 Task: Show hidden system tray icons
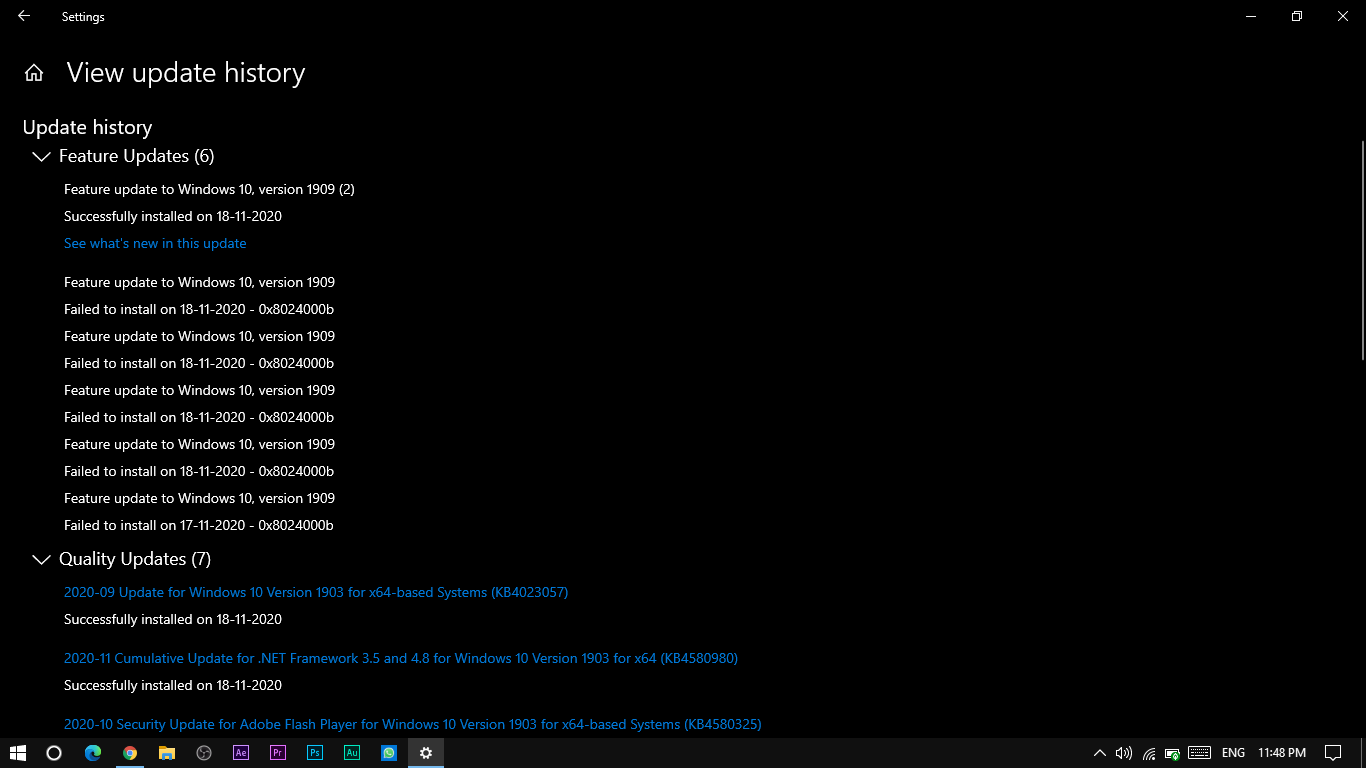1100,753
